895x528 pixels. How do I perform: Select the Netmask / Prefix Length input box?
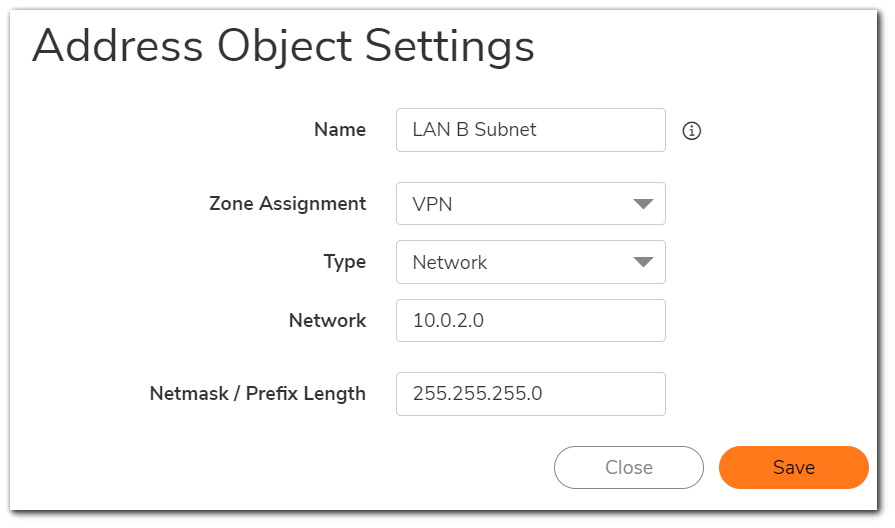531,394
